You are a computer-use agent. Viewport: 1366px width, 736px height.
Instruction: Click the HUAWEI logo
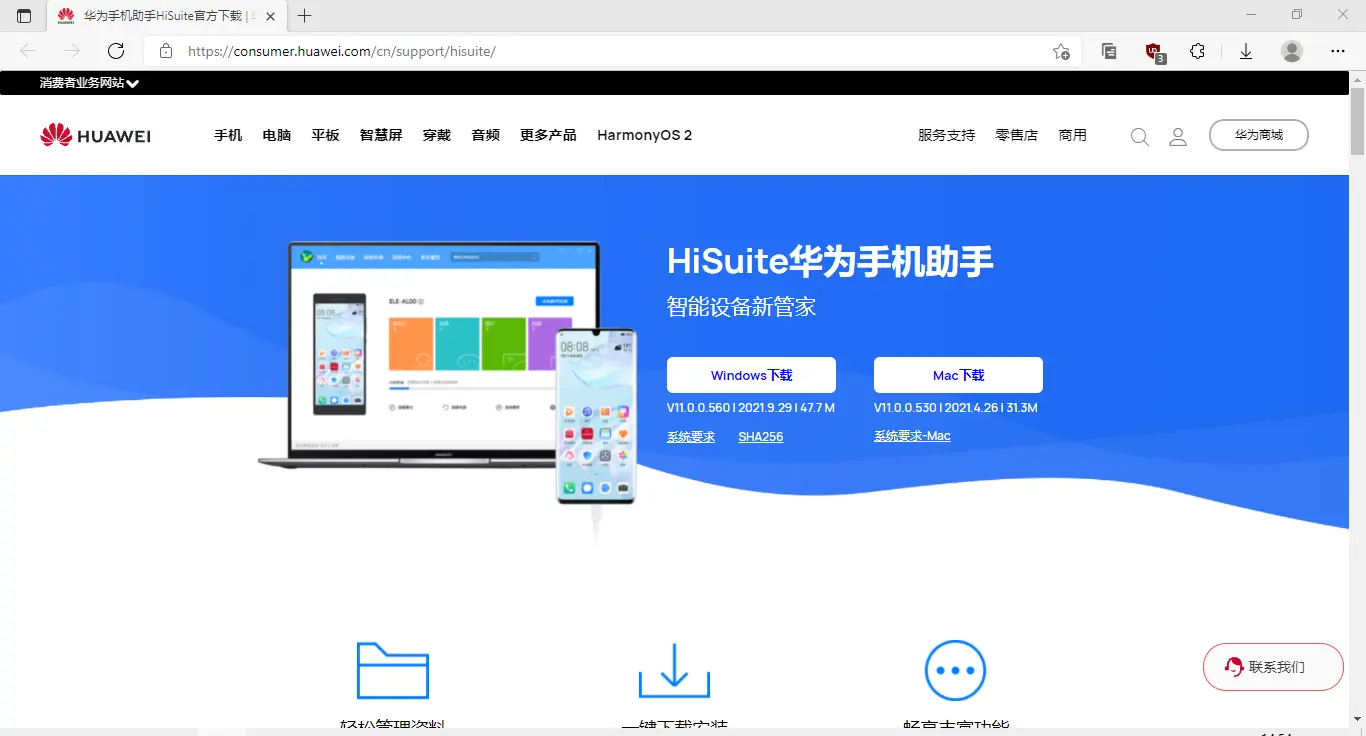click(95, 134)
